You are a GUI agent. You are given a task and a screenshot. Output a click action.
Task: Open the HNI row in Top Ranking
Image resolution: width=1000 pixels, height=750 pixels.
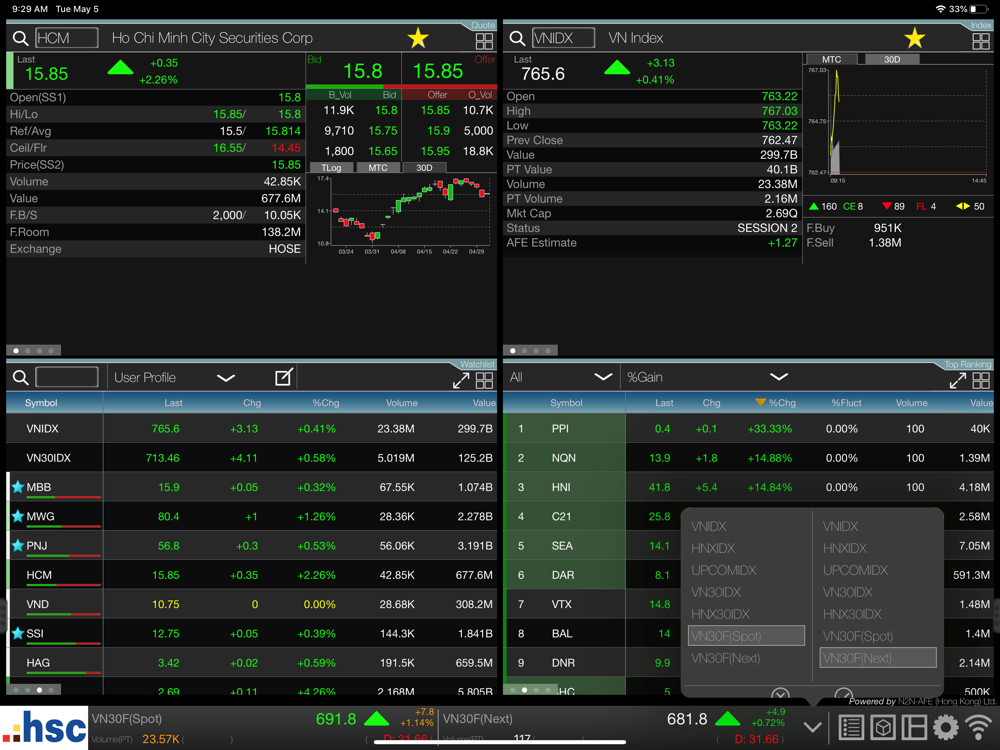tap(748, 487)
